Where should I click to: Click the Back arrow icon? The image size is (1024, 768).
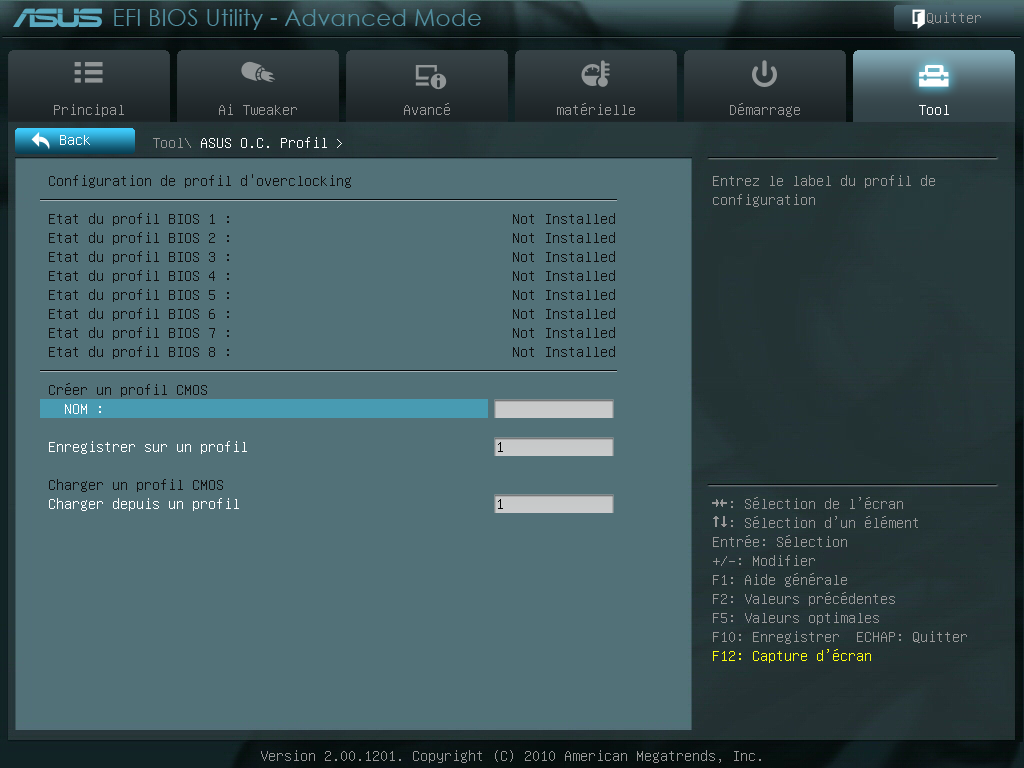[41, 141]
